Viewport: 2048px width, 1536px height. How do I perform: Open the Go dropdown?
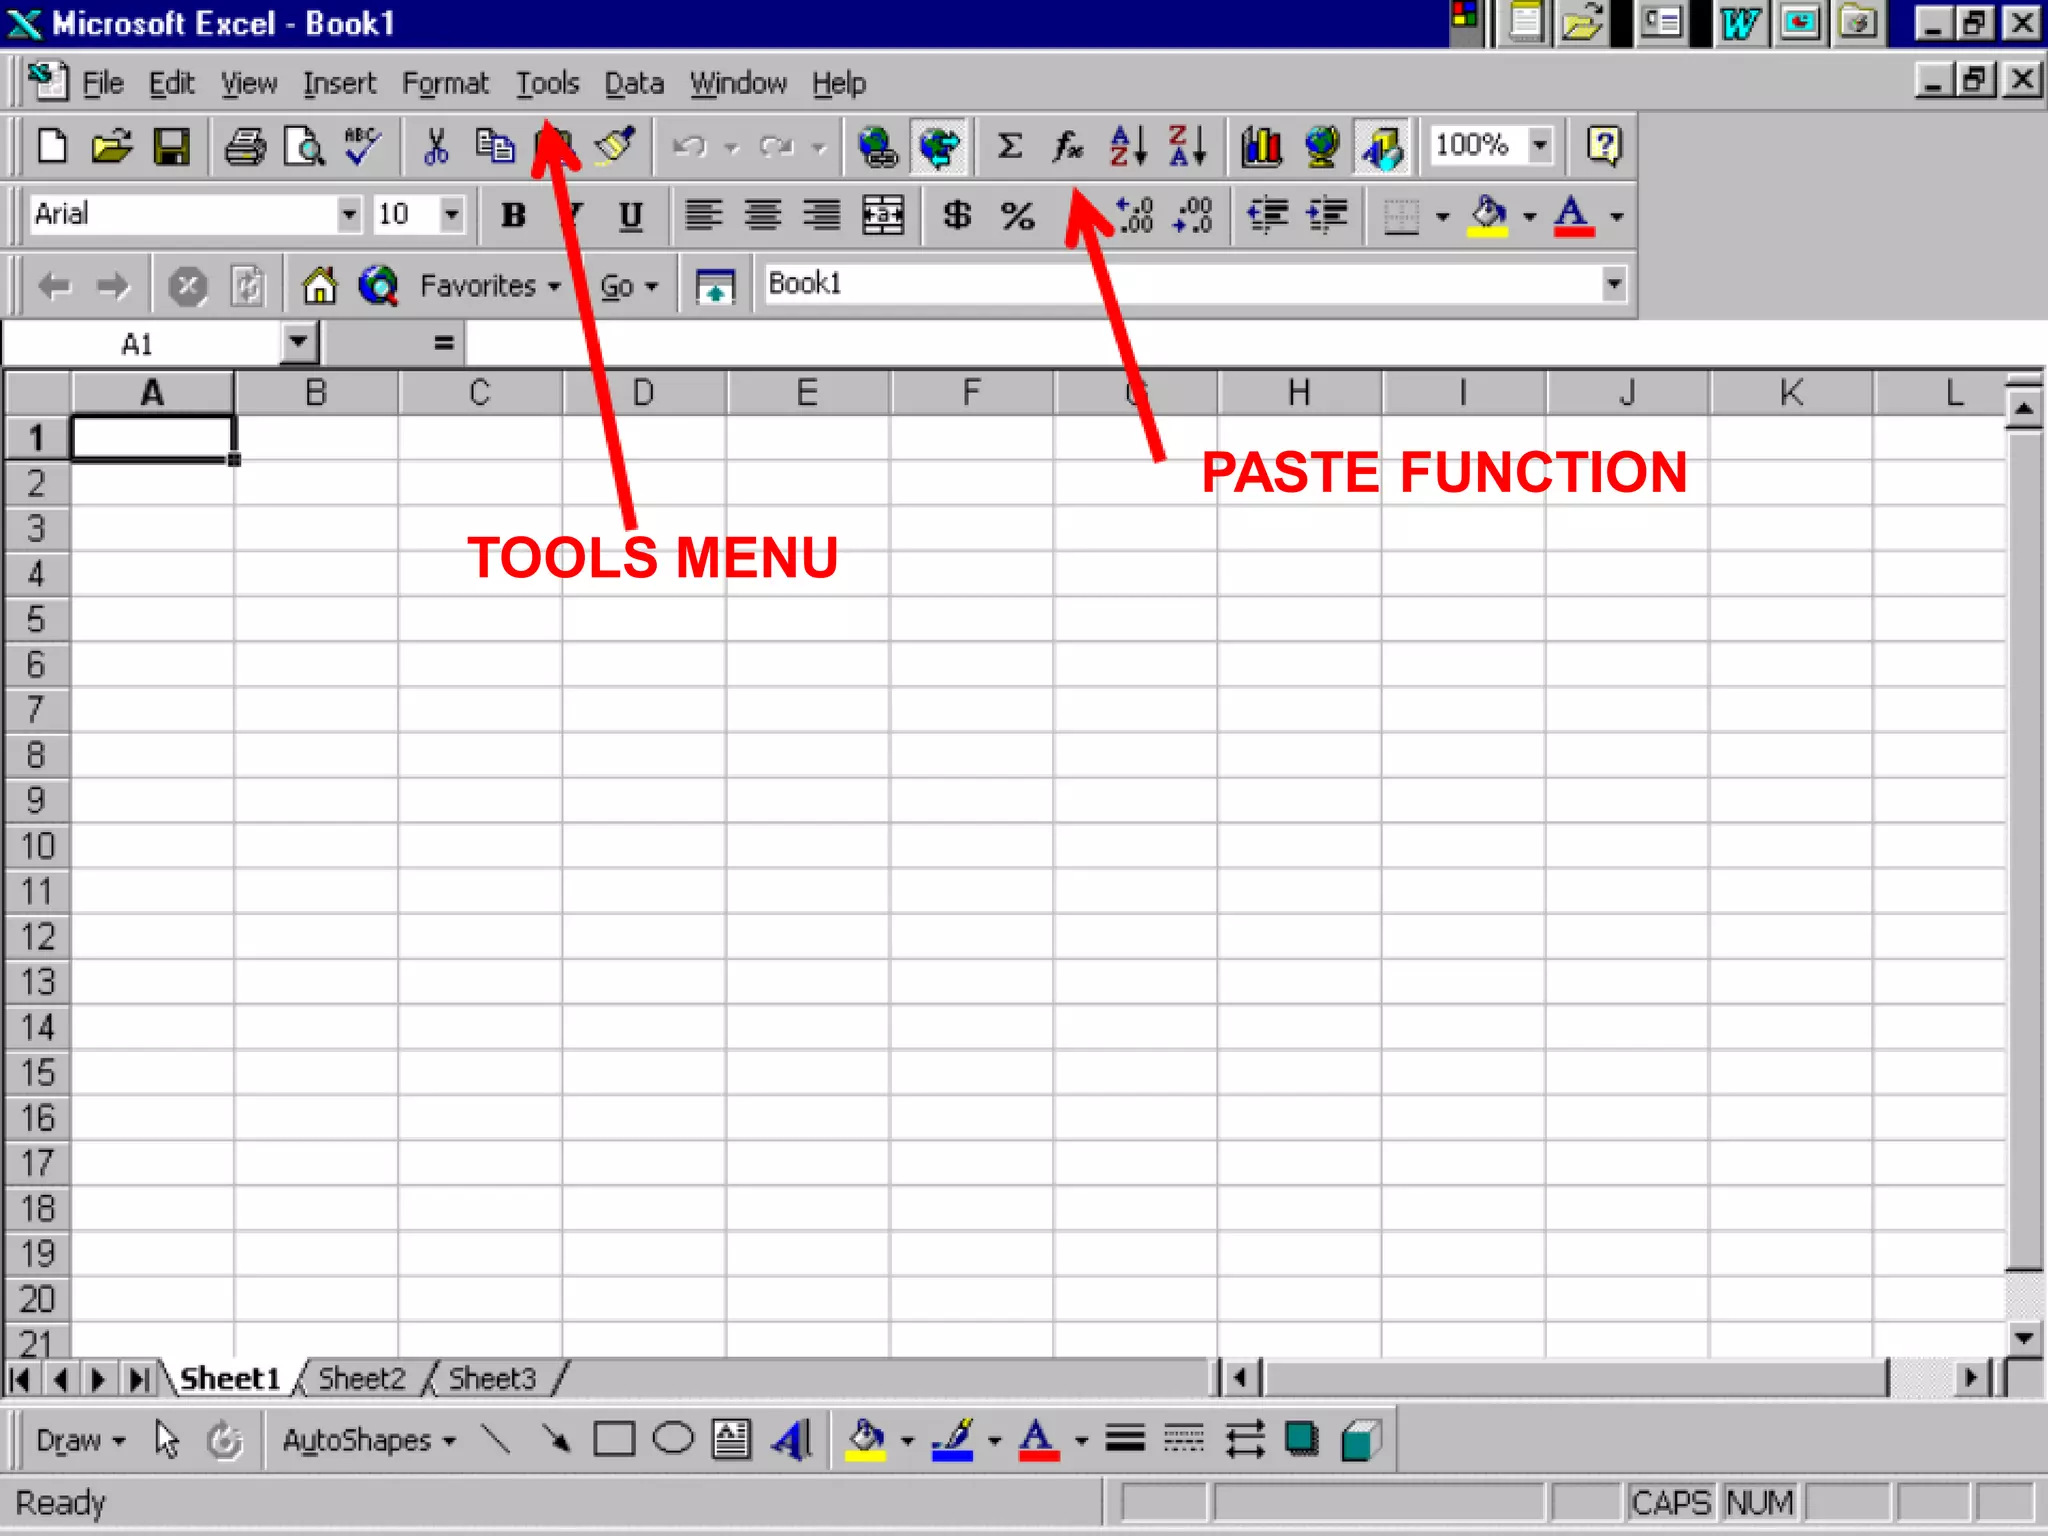(x=629, y=286)
